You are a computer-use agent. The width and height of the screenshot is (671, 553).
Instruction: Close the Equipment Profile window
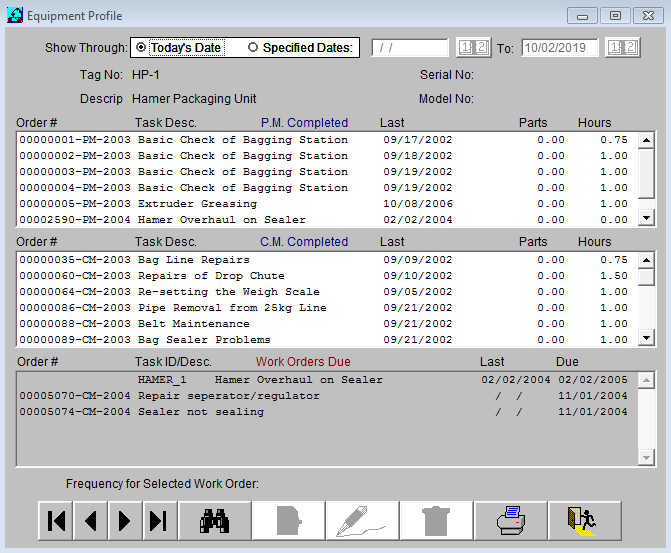pyautogui.click(x=648, y=16)
